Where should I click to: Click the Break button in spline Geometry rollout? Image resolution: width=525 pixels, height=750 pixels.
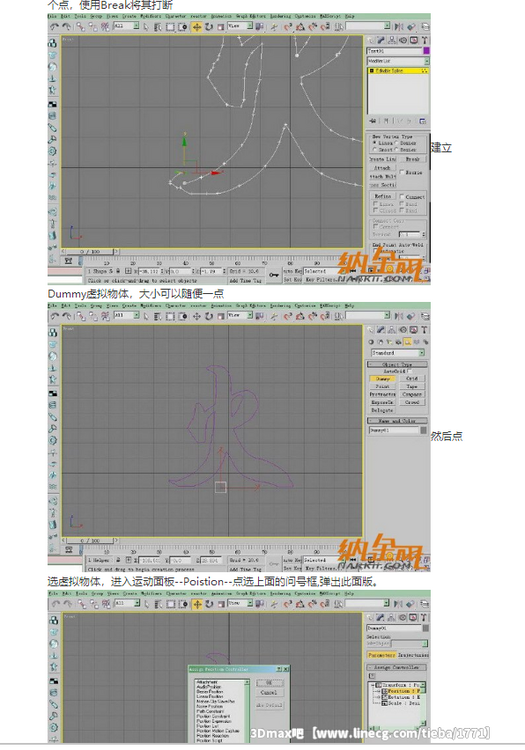tap(413, 159)
